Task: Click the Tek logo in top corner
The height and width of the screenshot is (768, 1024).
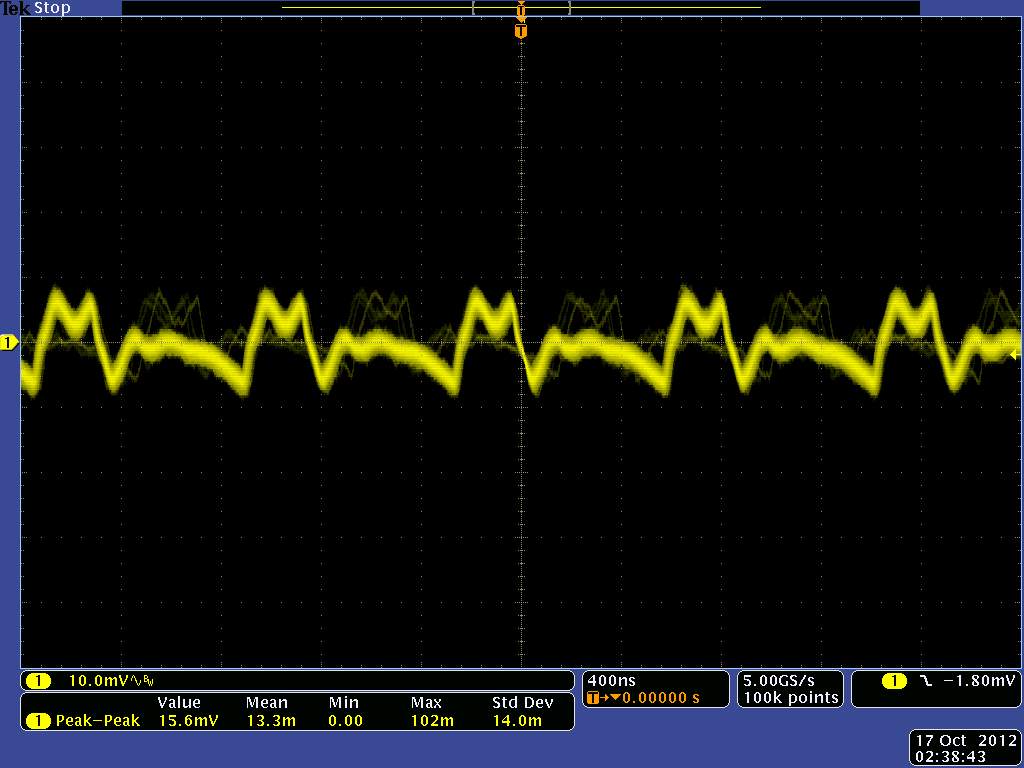Action: 16,8
